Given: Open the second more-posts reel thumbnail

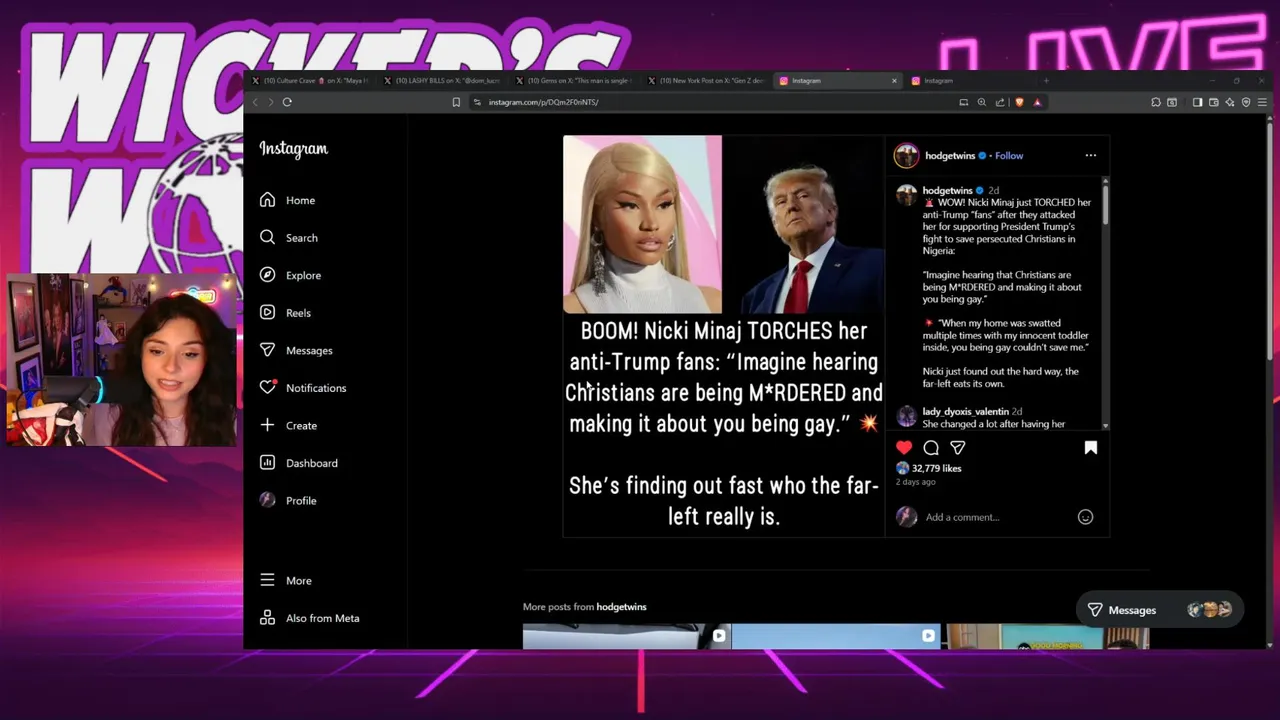Looking at the screenshot, I should [x=836, y=636].
